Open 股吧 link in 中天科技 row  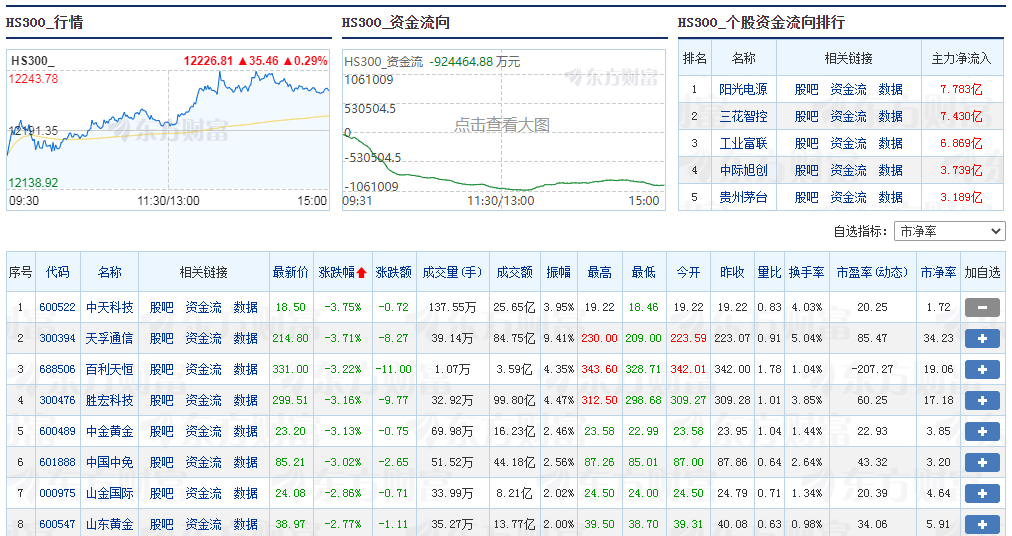(x=161, y=307)
